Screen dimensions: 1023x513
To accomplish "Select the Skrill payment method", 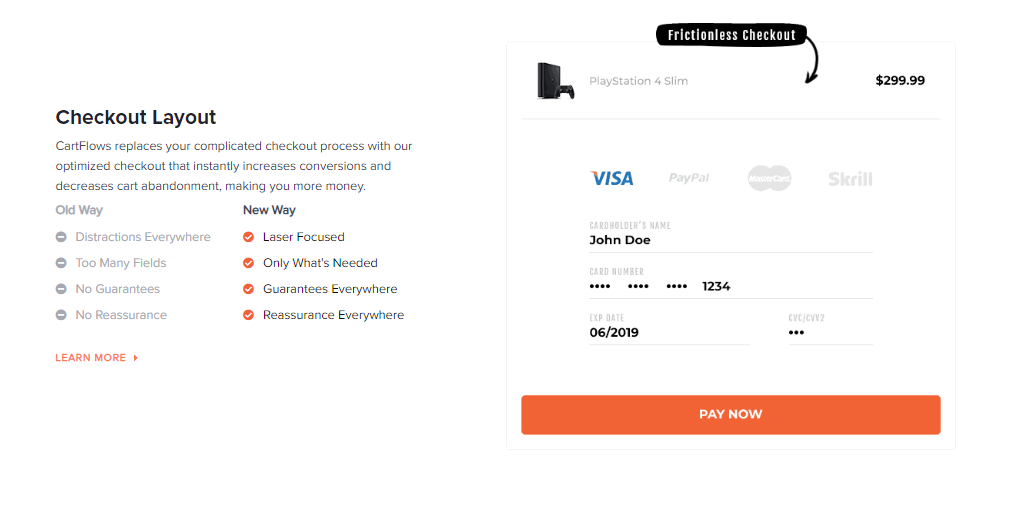I will 850,179.
